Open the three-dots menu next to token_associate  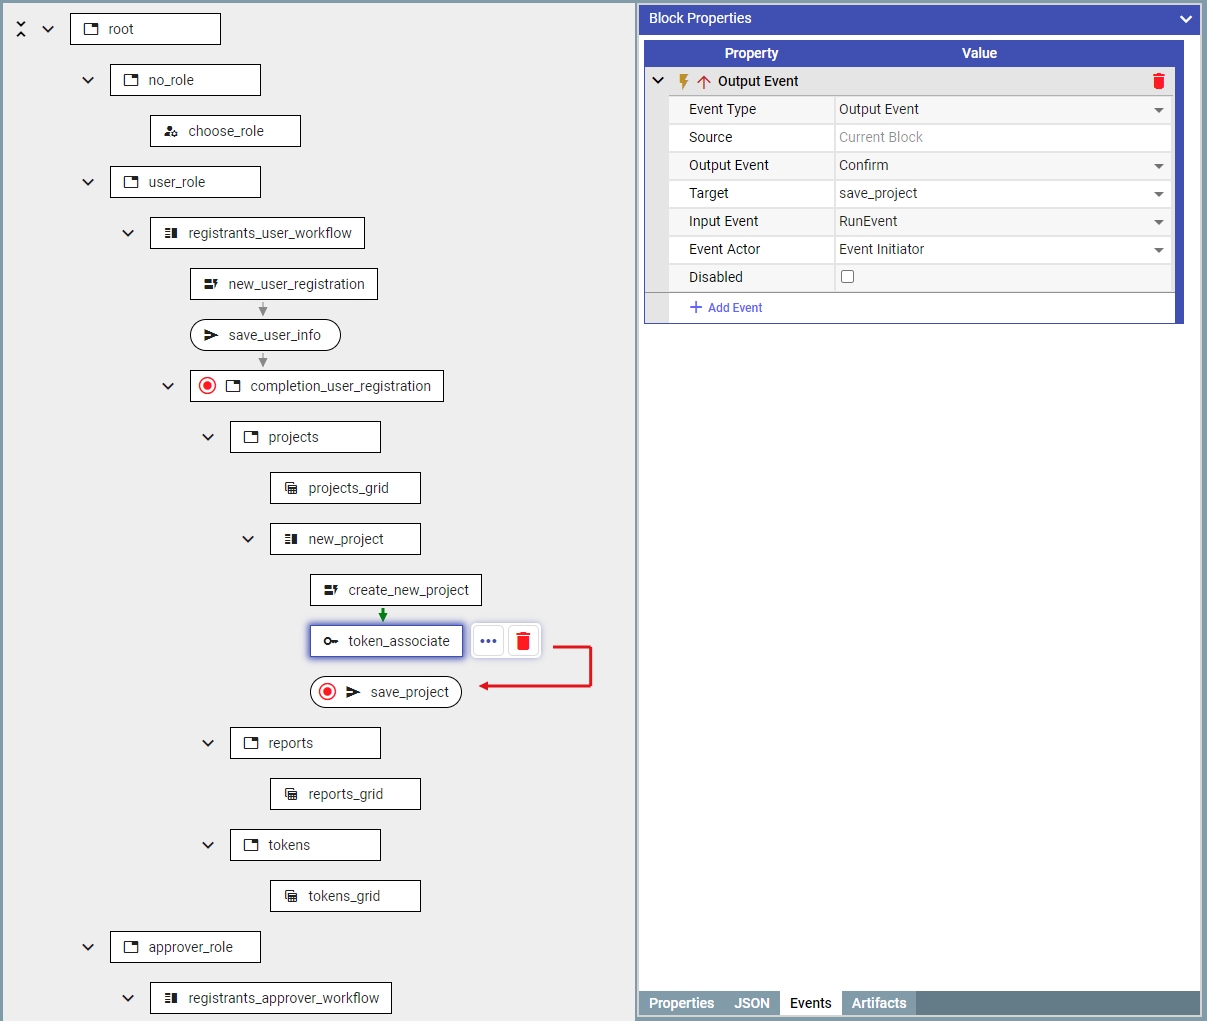[488, 641]
